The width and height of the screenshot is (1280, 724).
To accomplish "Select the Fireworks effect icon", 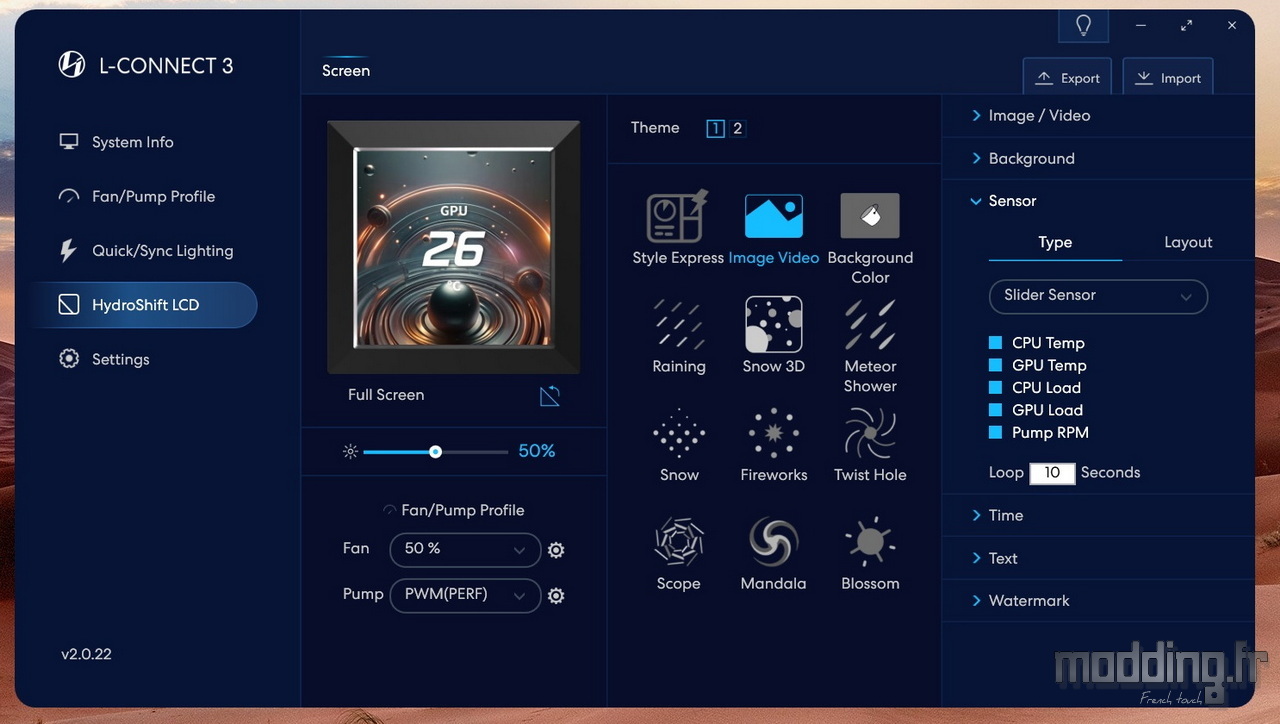I will [773, 433].
